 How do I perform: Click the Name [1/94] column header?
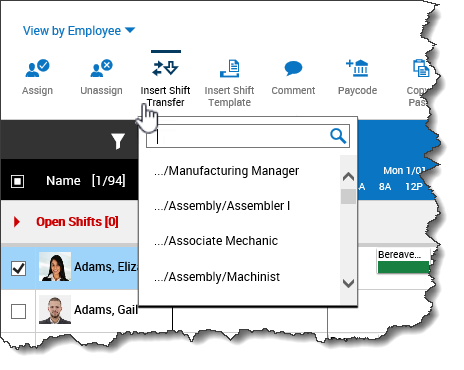[86, 181]
